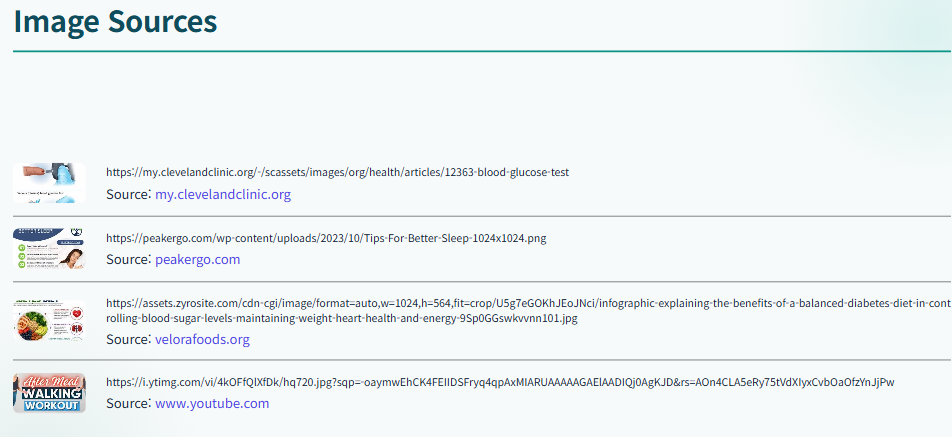The width and height of the screenshot is (952, 437).
Task: Click the Source label before www.youtube.com
Action: point(128,404)
